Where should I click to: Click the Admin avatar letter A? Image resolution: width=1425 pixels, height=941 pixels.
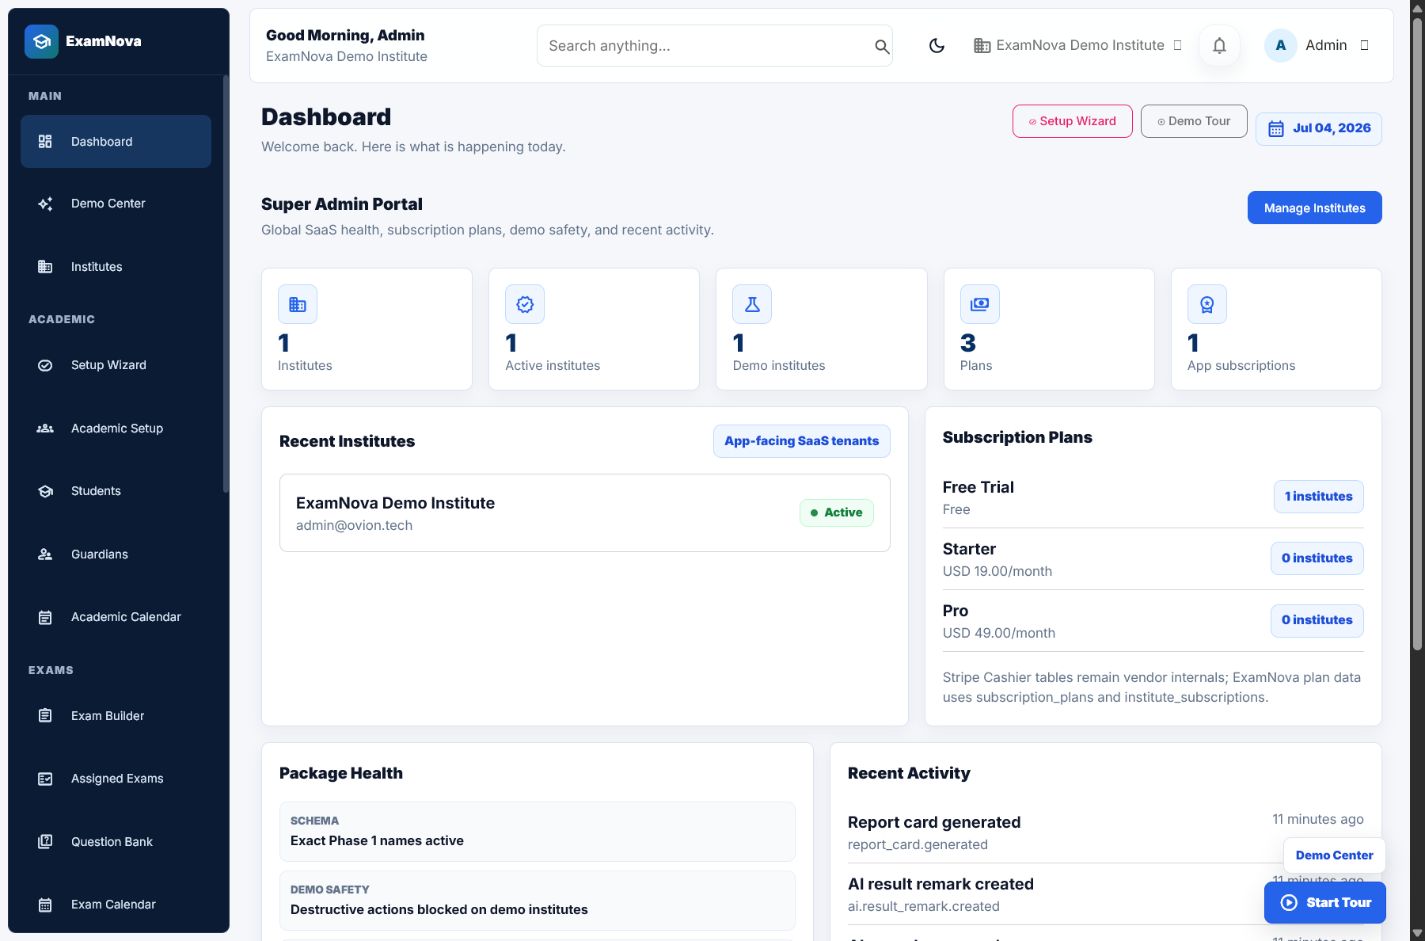pyautogui.click(x=1281, y=45)
